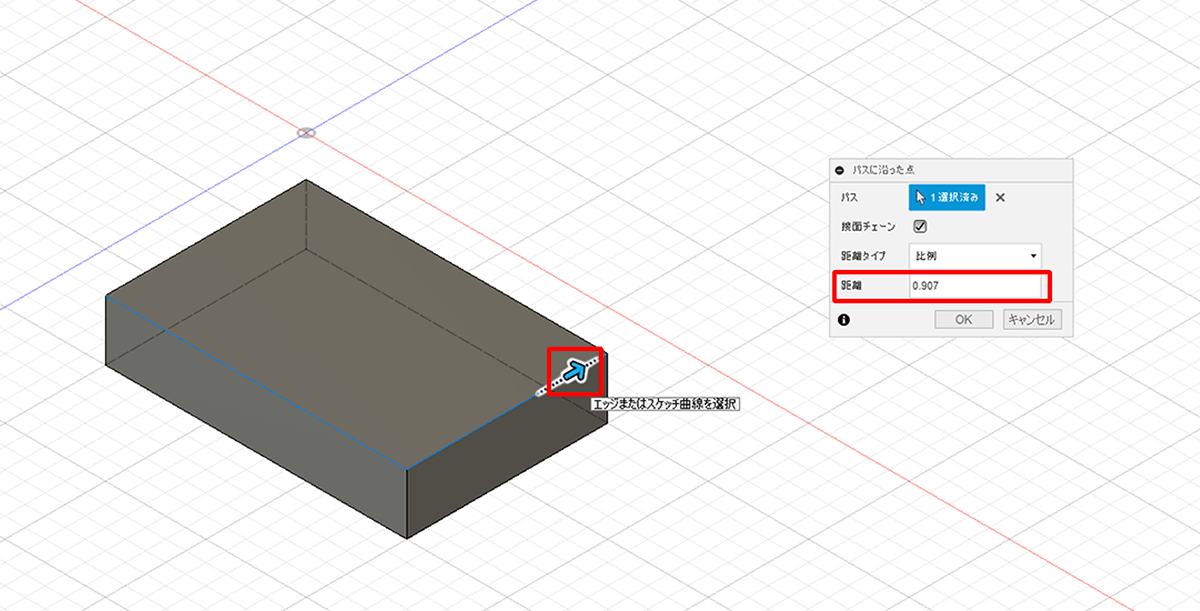Screen dimensions: 1200x611
Task: Click the パスに沿った点 dialog title text
Action: point(886,170)
